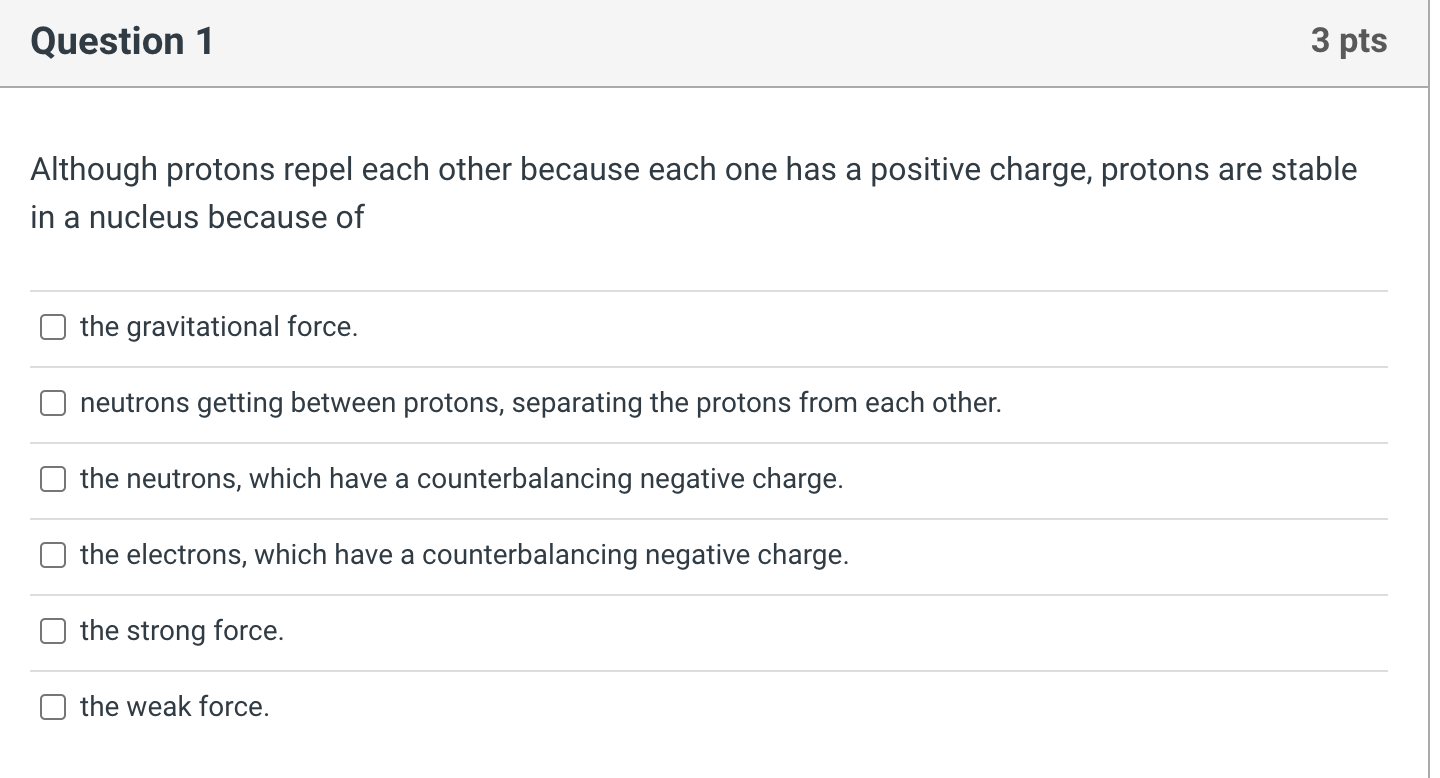Check the neutrons counterbalancing negative charge answer
This screenshot has height=778, width=1440.
(x=52, y=479)
